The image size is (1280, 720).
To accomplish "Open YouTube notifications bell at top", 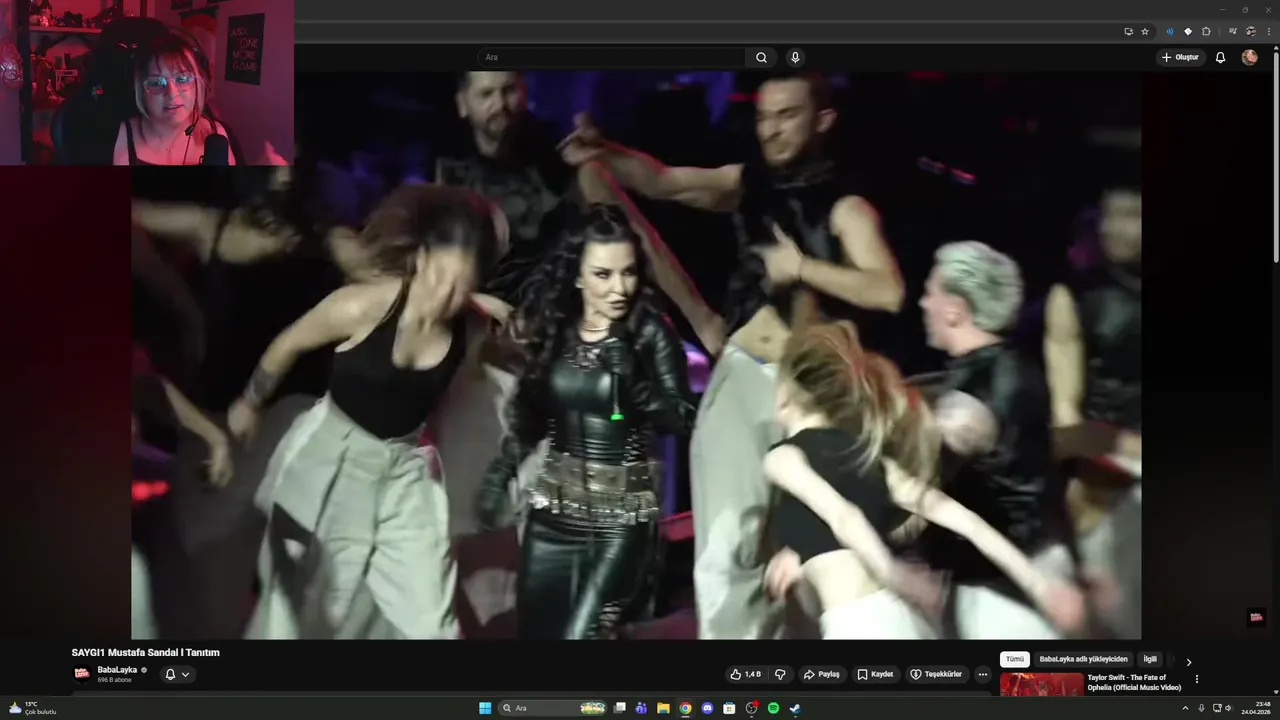I will pos(1220,57).
